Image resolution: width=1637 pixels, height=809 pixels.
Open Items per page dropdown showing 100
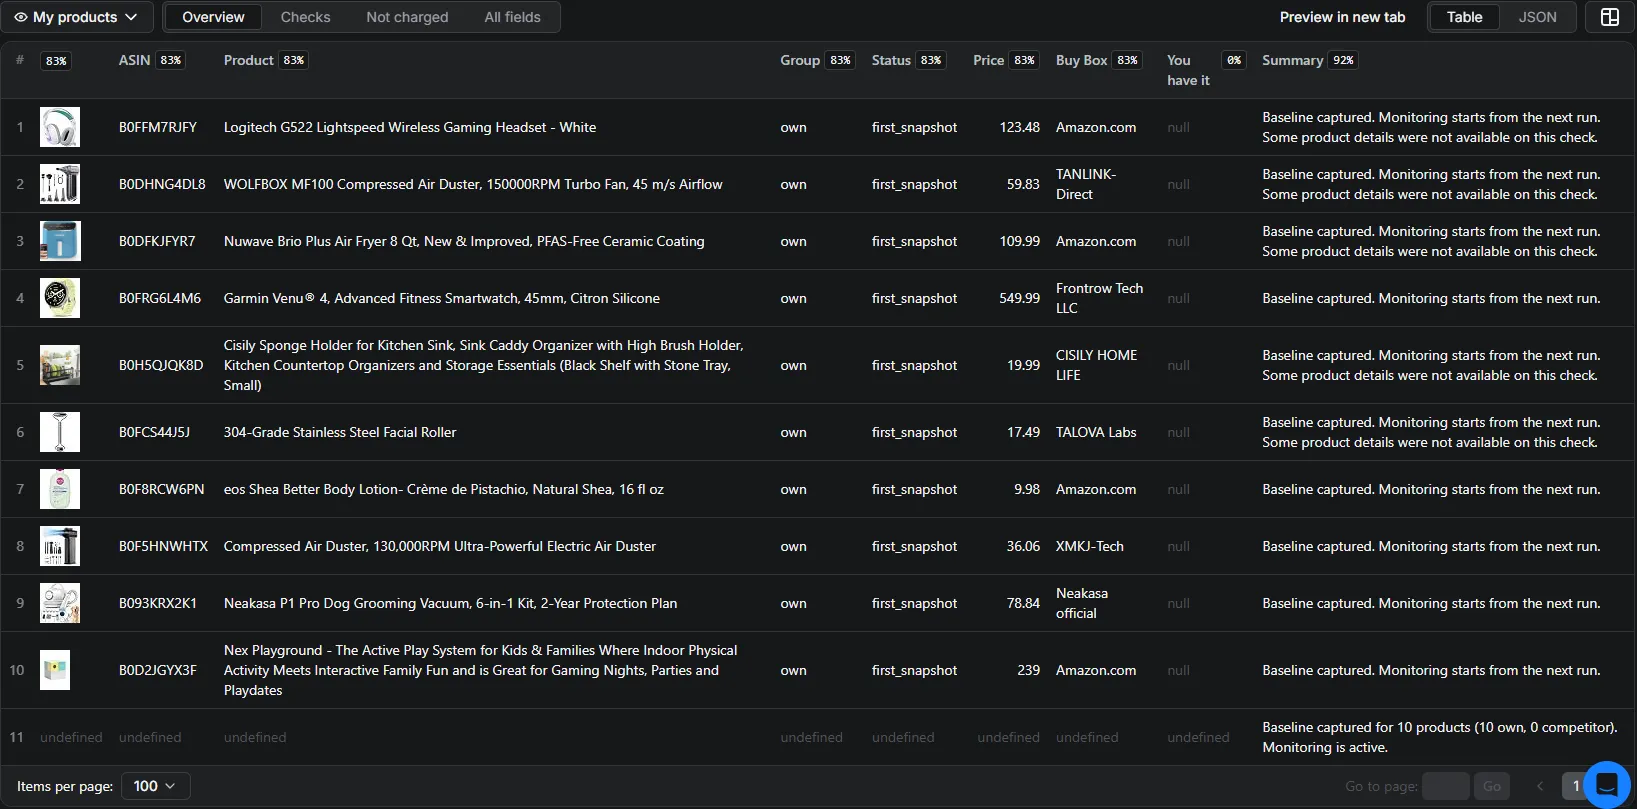(x=155, y=786)
